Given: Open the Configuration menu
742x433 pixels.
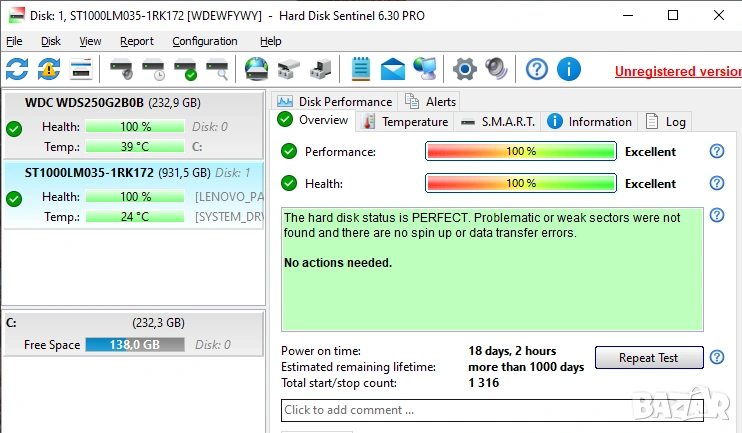Looking at the screenshot, I should pyautogui.click(x=204, y=41).
